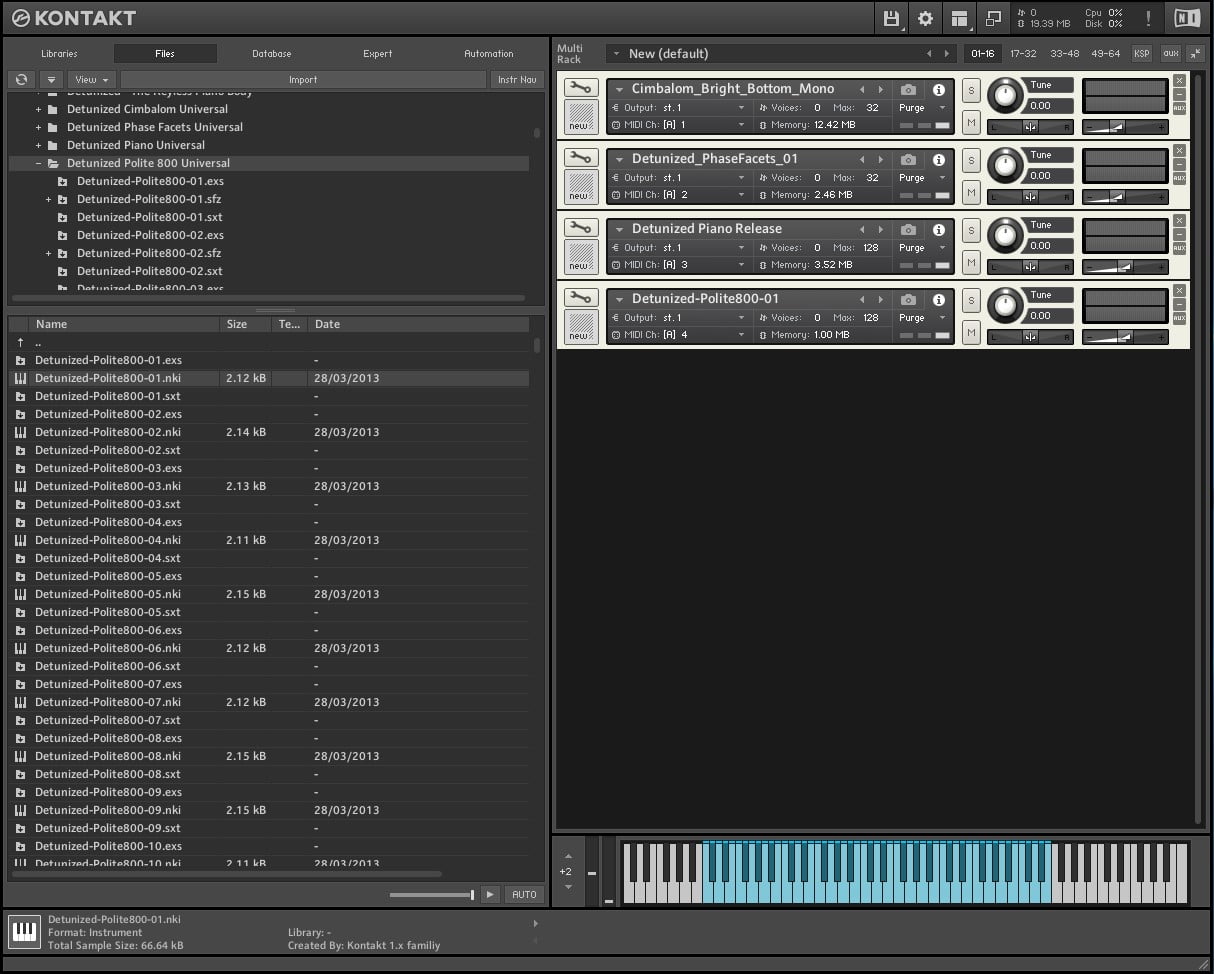
Task: Load next instrument arrow on Detunized_PhaseFacets_01
Action: [x=880, y=159]
